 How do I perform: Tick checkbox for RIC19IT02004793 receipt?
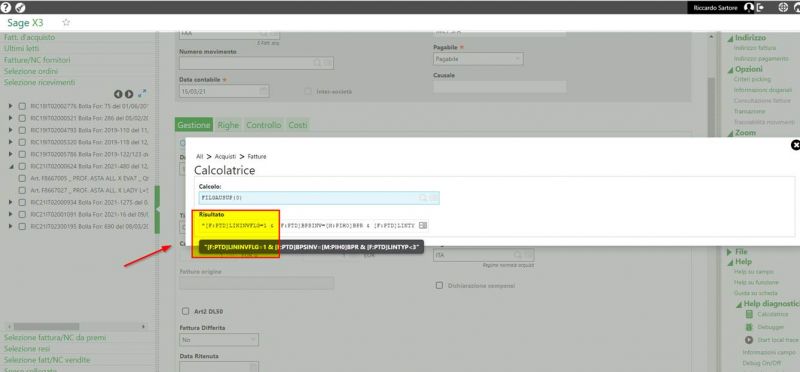click(x=22, y=130)
